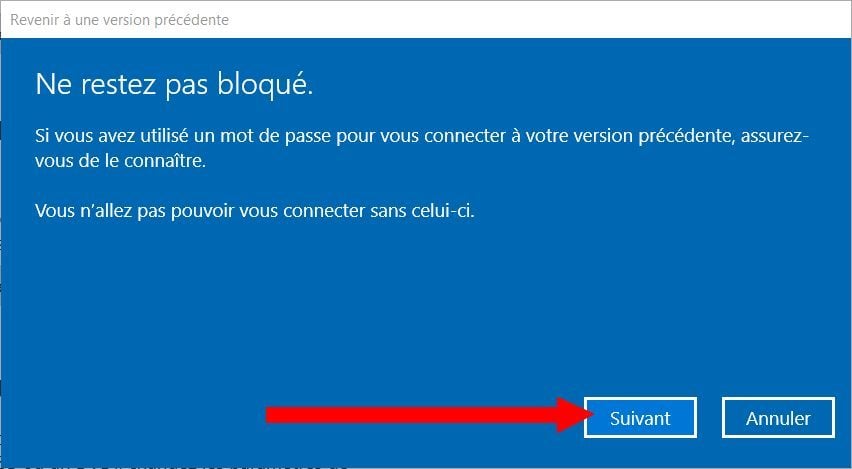Click the word 'assurez-' at line end
Screen dimensions: 852x469
(x=775, y=136)
